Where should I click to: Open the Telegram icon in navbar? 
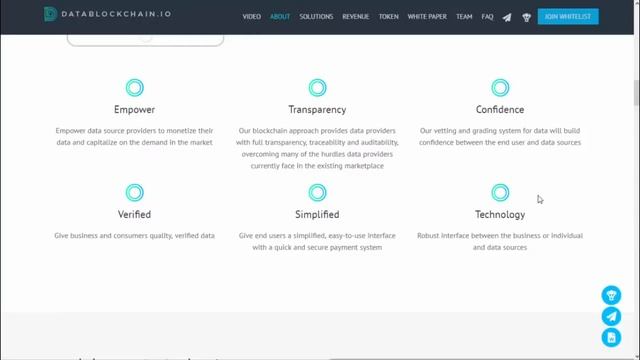pos(507,17)
